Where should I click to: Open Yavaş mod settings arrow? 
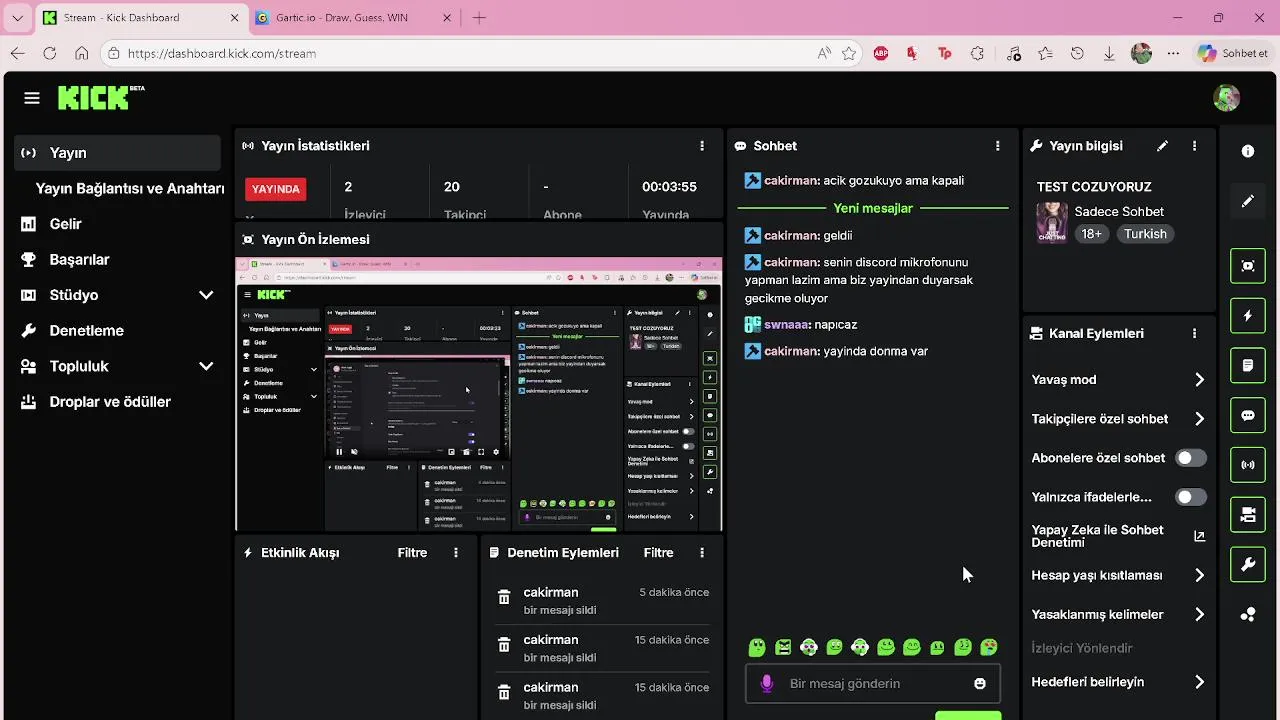pos(1199,380)
